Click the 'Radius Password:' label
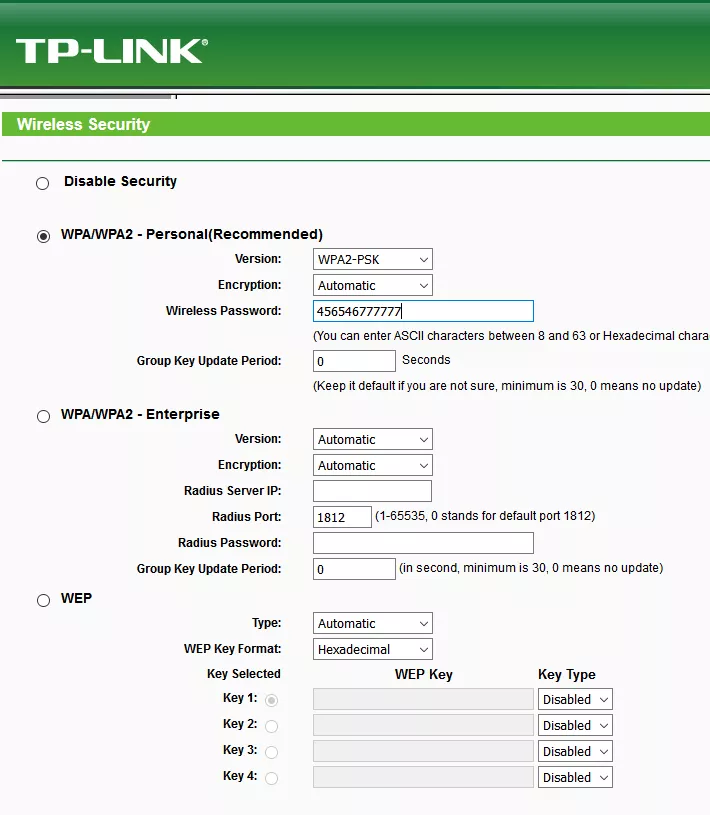710x815 pixels. [x=230, y=543]
